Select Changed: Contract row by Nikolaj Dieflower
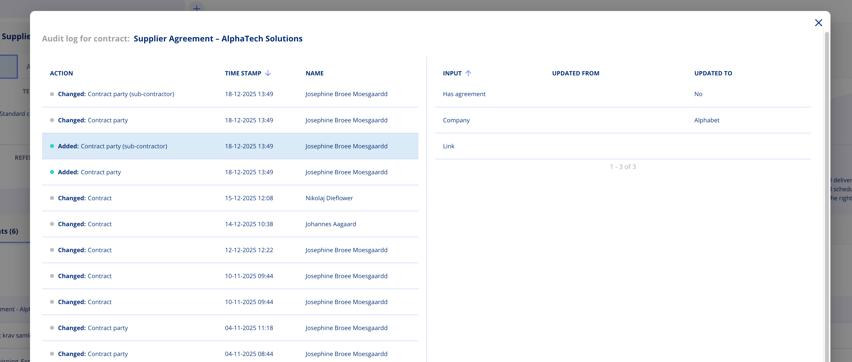The height and width of the screenshot is (362, 852). 230,198
